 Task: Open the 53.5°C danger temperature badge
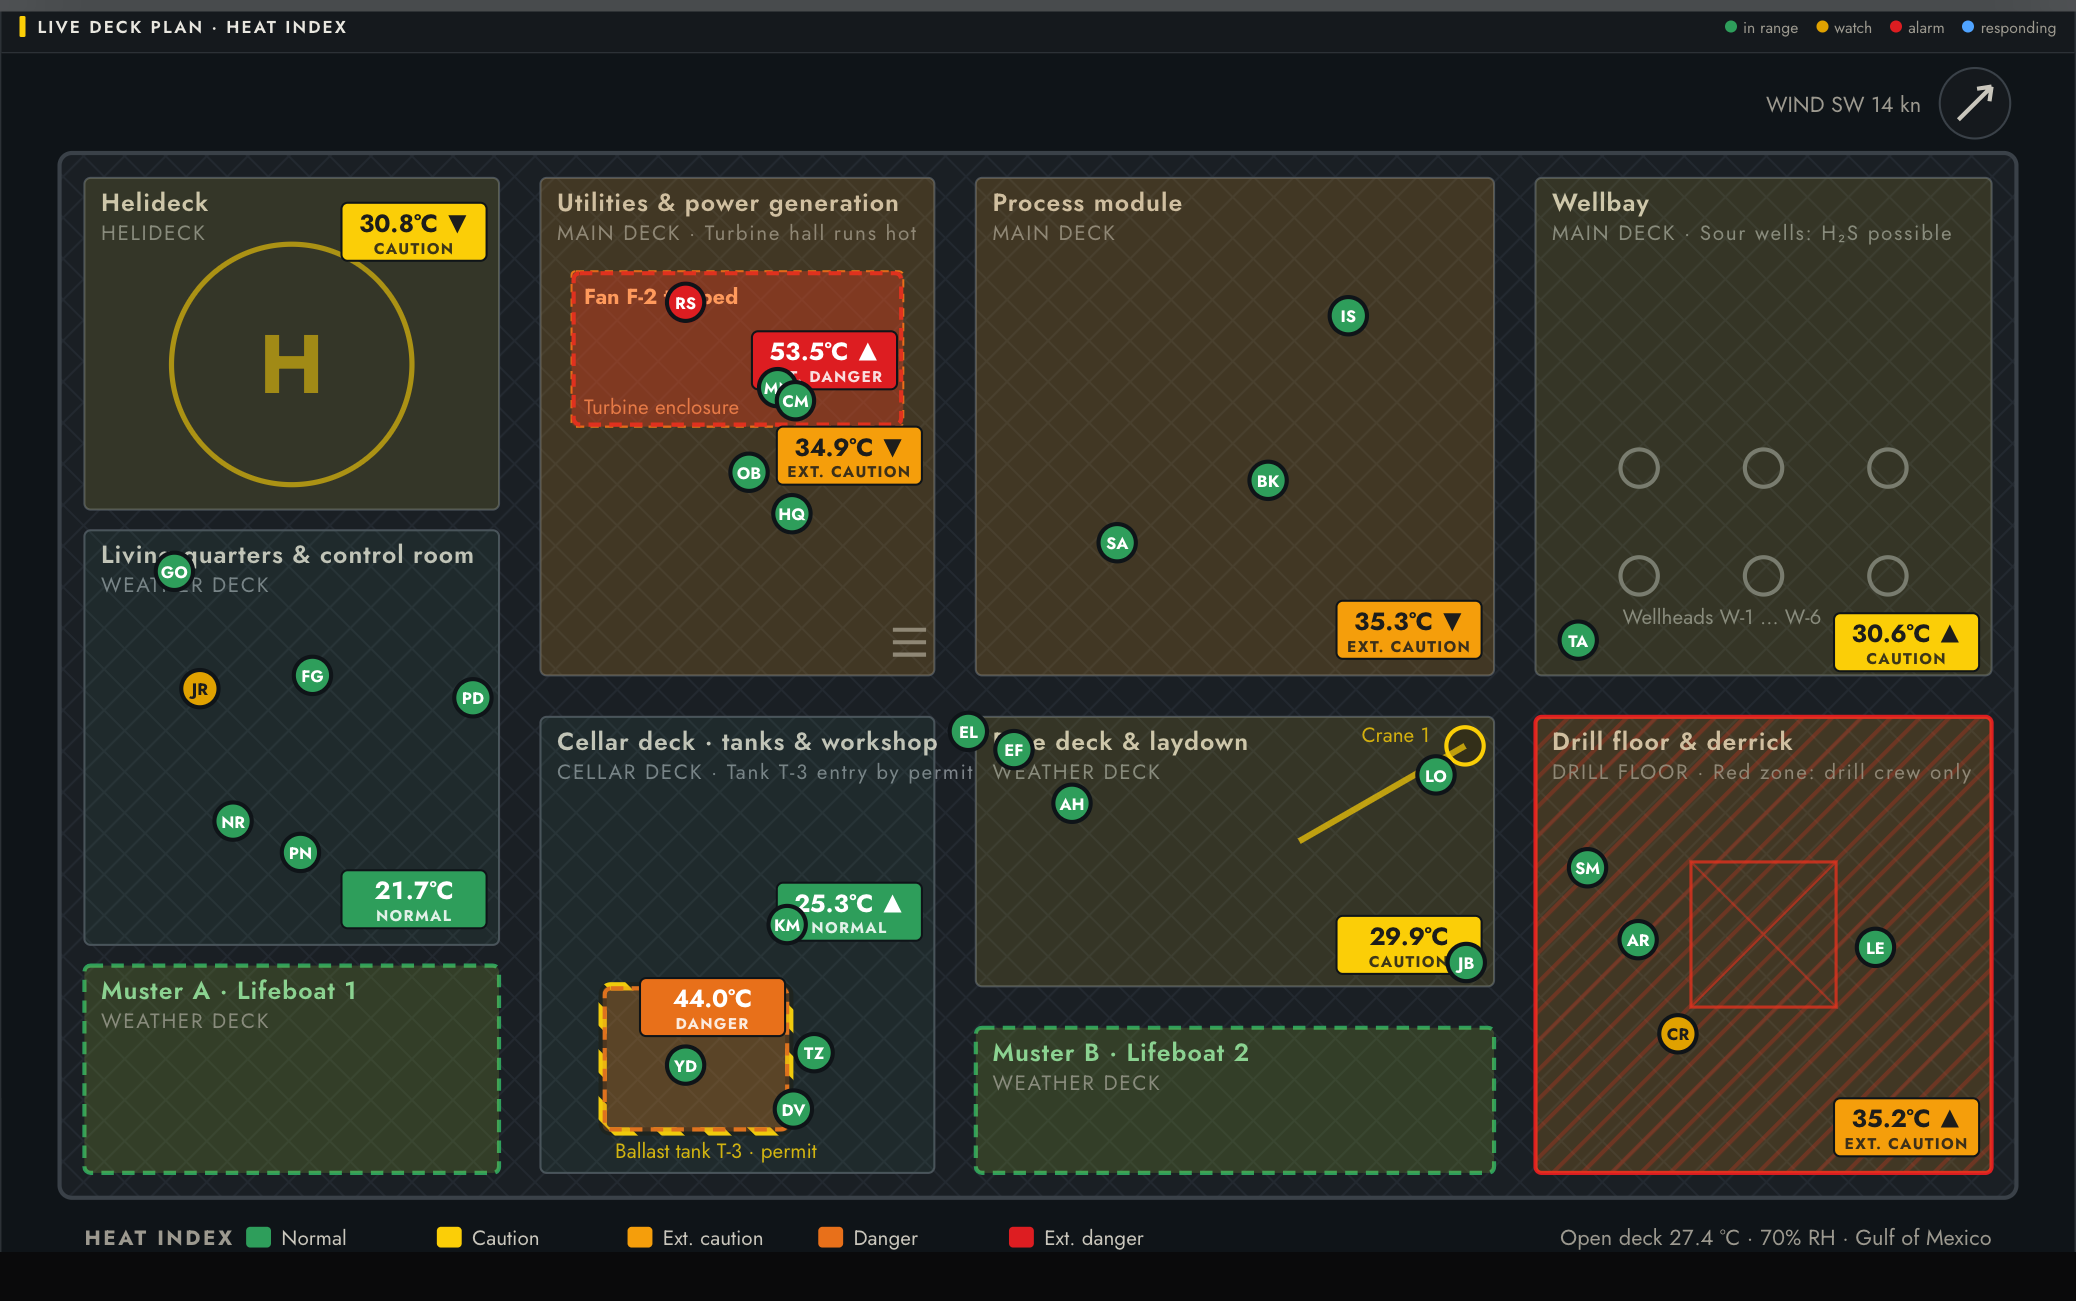[824, 360]
